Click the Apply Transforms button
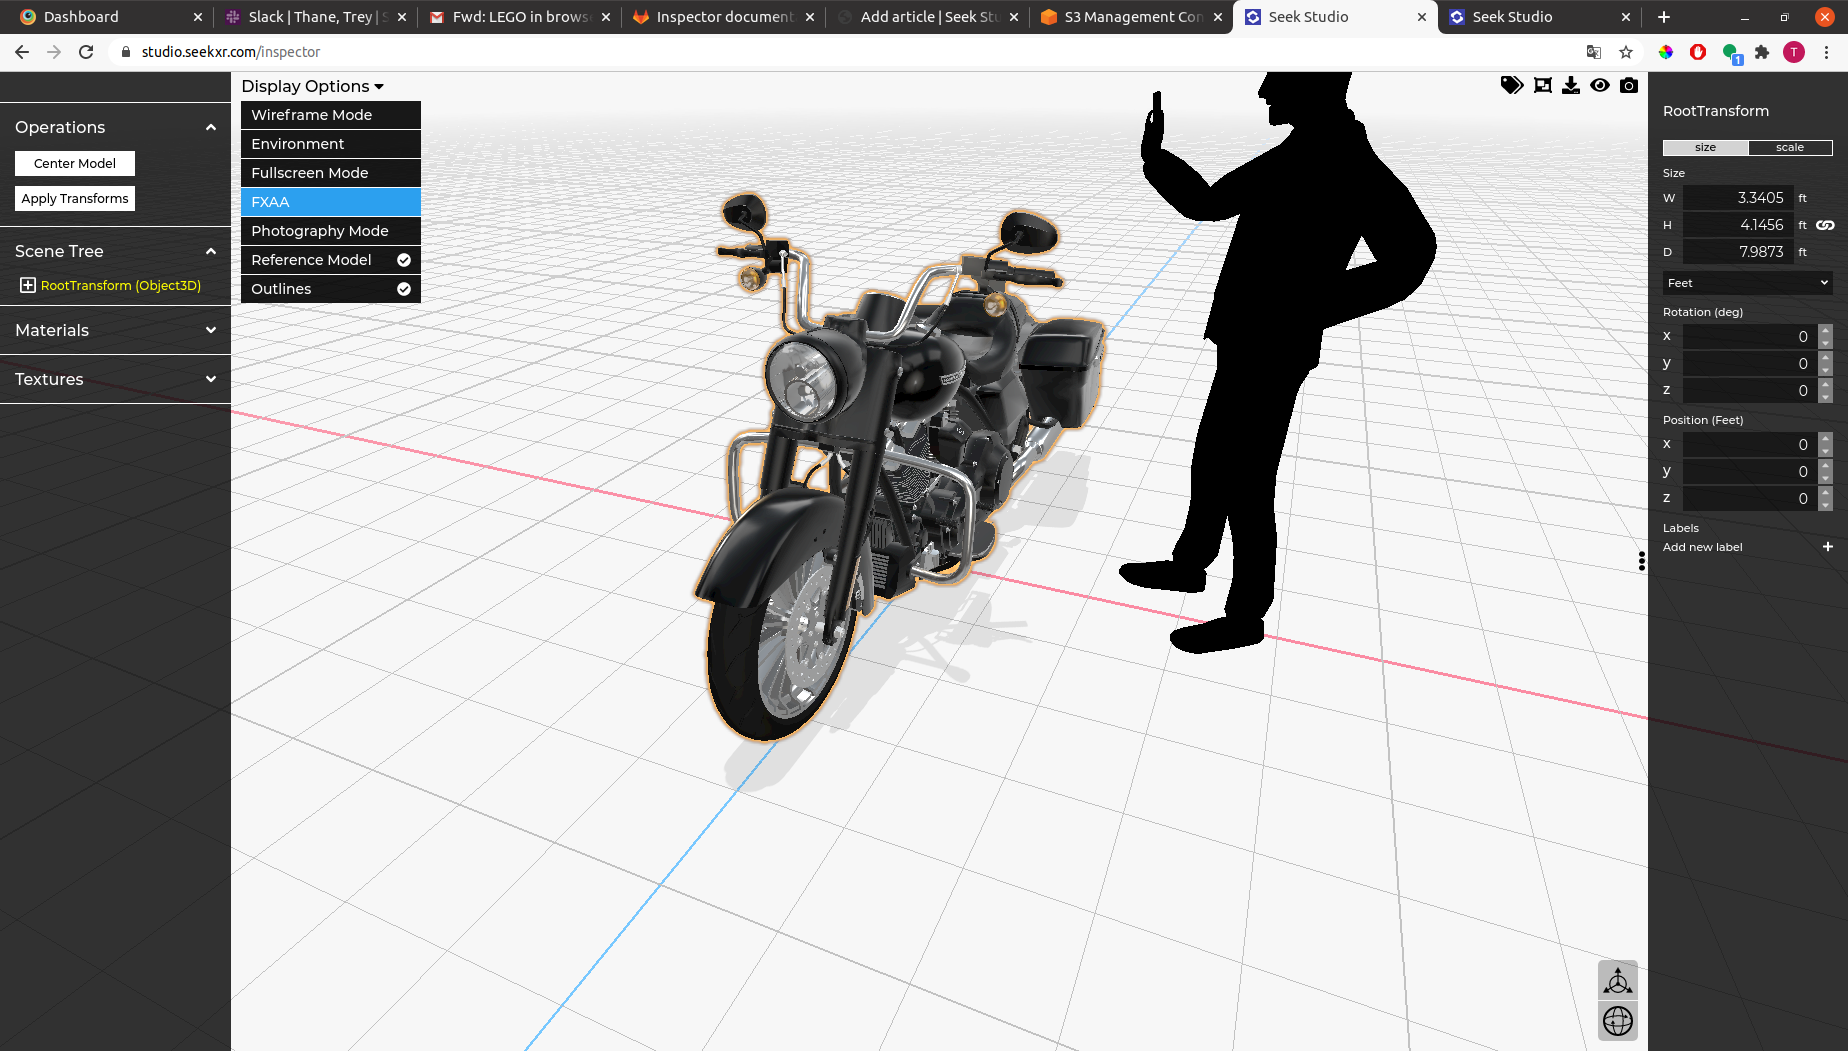The image size is (1848, 1051). click(x=75, y=198)
